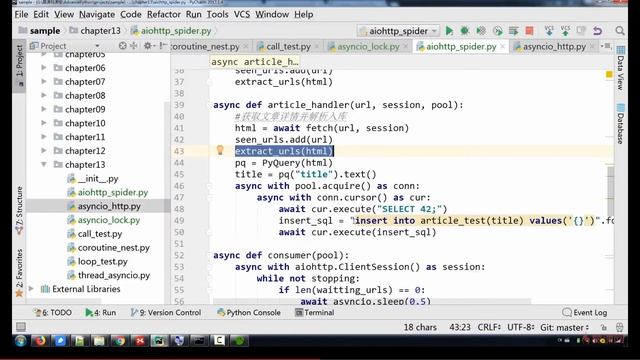Screen dimensions: 640x360
Task: Select asyncio_lock.py in the project tree
Action: 109,220
